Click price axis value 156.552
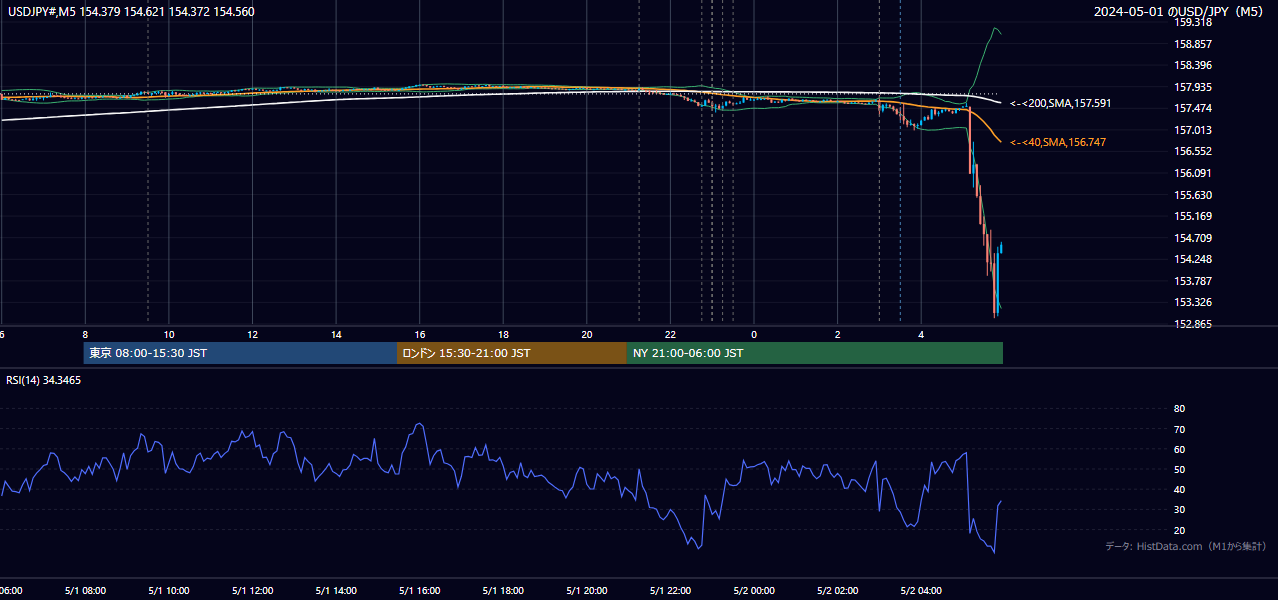 pyautogui.click(x=1194, y=151)
